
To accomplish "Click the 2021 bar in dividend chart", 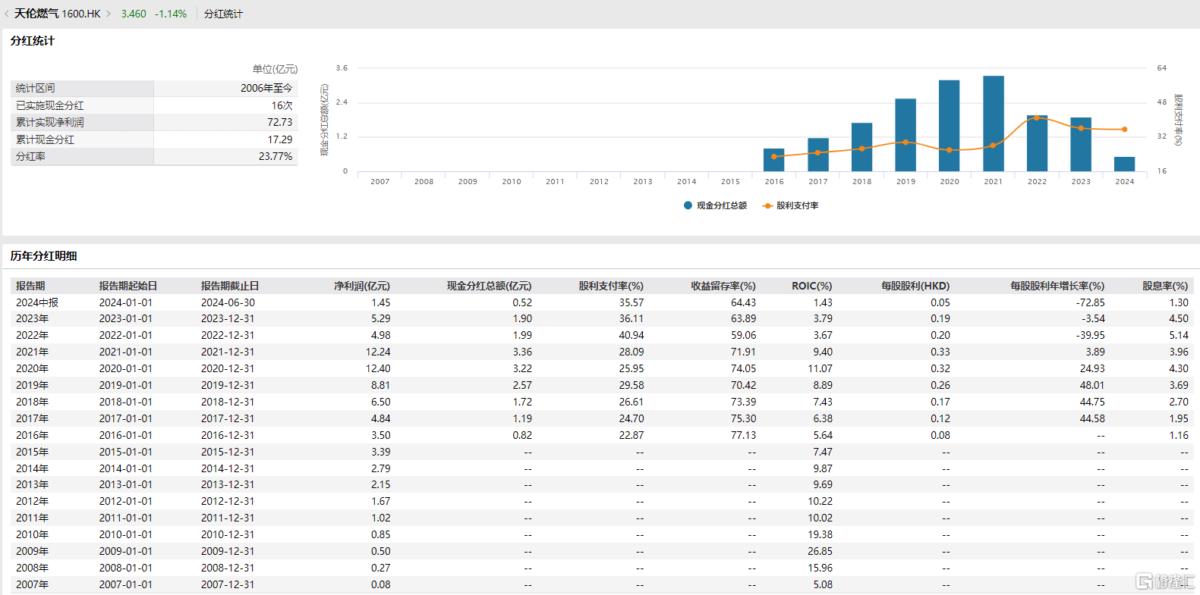I will click(x=993, y=123).
